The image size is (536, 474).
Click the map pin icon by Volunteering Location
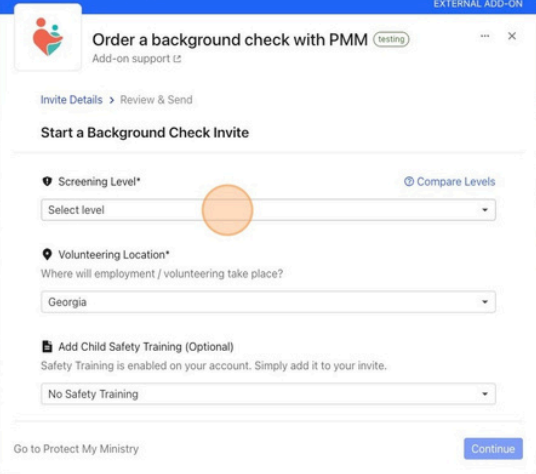(47, 255)
